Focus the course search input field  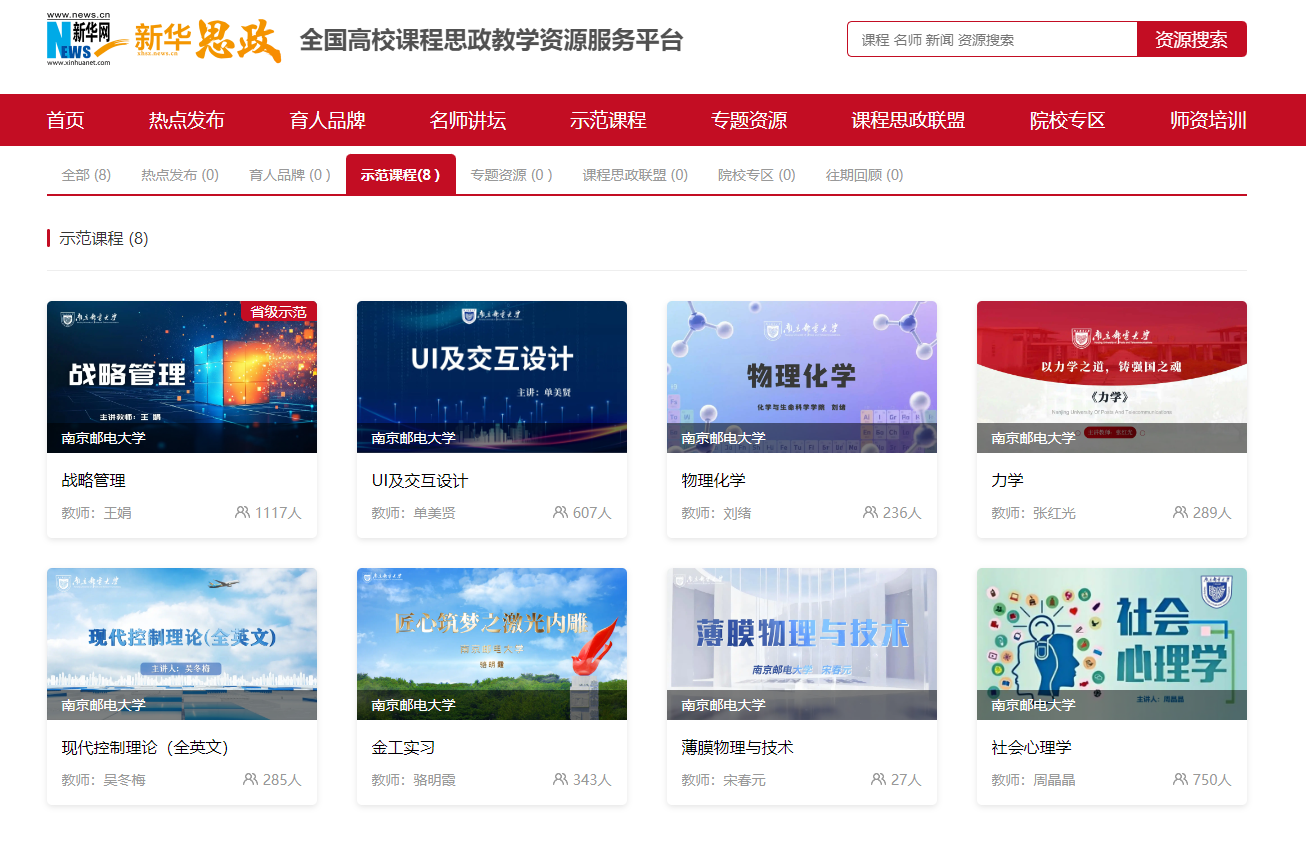(992, 40)
